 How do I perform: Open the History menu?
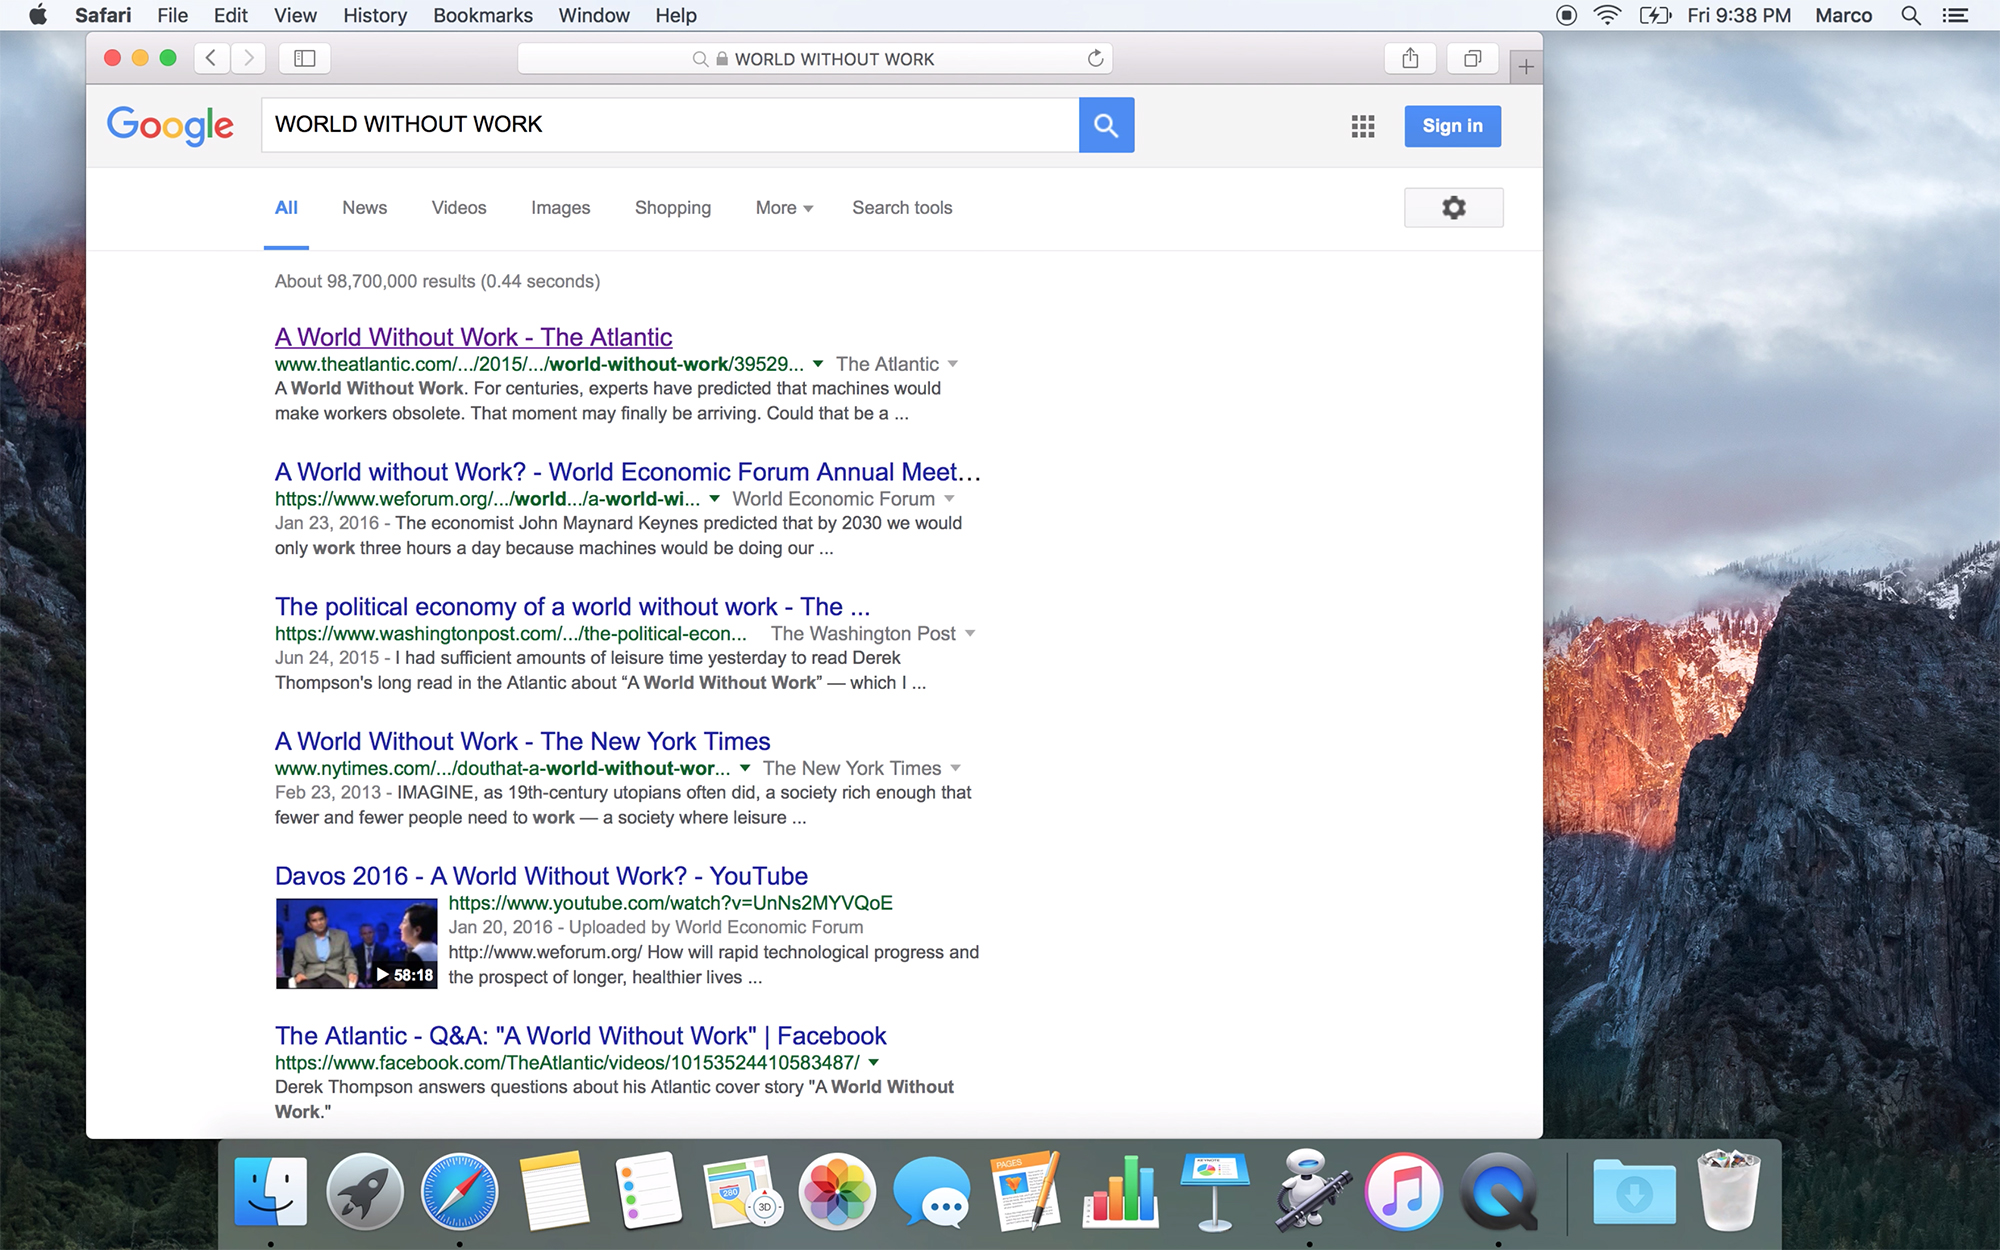point(375,15)
